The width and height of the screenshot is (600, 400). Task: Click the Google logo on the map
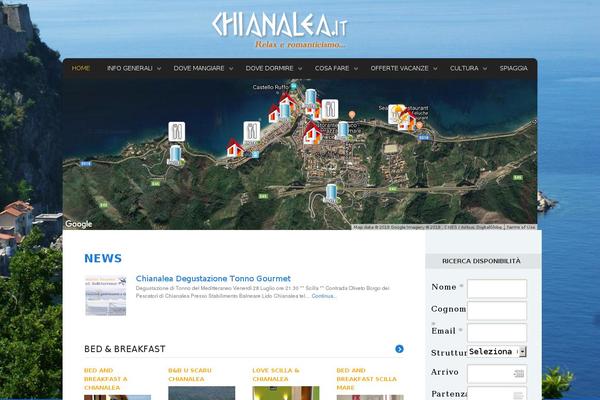coord(78,224)
